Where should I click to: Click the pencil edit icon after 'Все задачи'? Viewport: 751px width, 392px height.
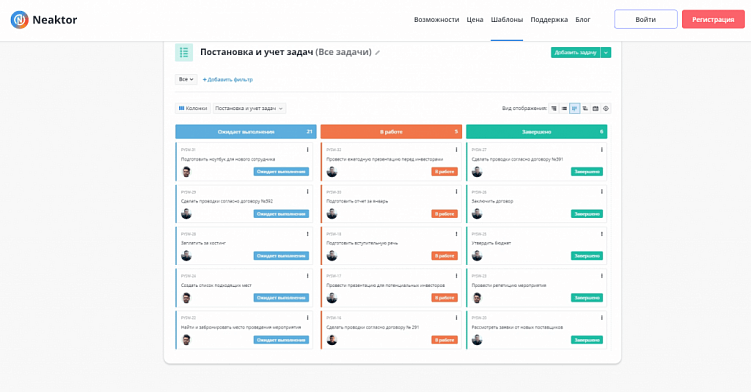coord(377,53)
